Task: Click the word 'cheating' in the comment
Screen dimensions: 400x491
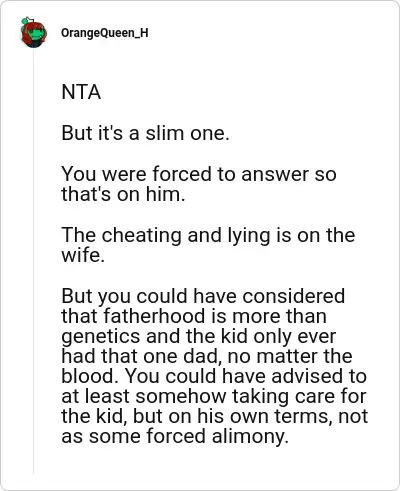Action: click(142, 235)
